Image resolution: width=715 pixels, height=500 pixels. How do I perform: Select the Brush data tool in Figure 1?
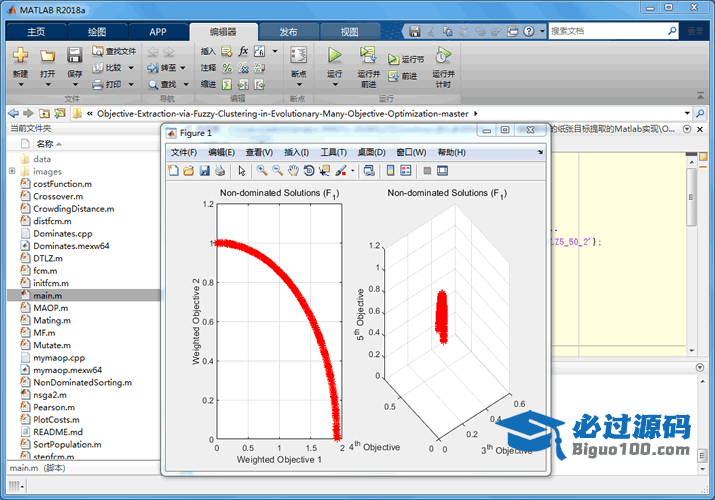tap(340, 171)
